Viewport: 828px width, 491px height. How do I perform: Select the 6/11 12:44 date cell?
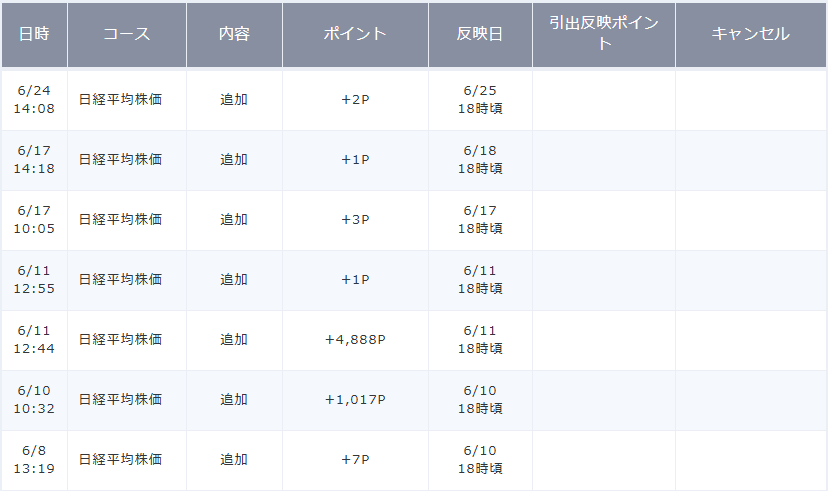[34, 340]
